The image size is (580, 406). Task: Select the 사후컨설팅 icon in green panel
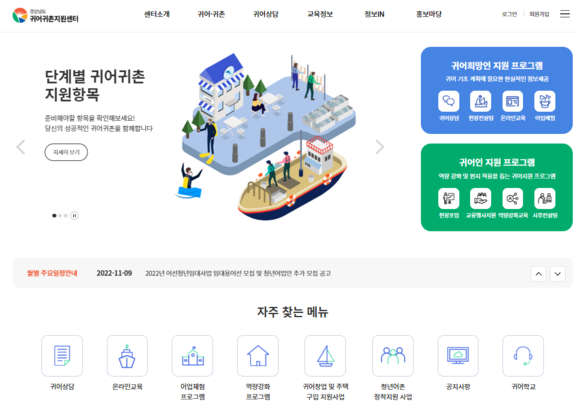[545, 199]
